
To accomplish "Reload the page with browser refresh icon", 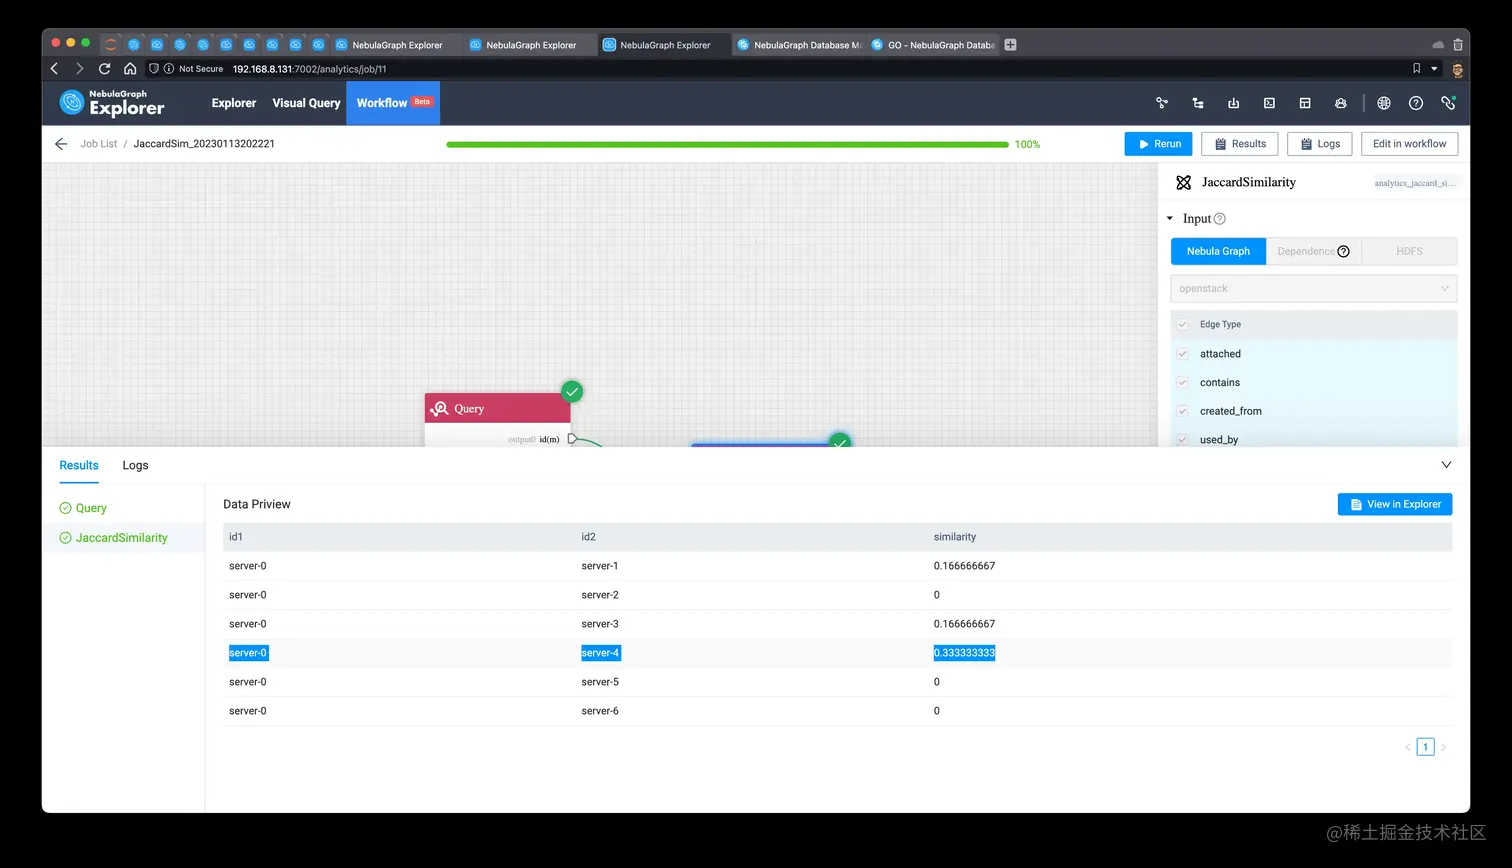I will 104,69.
